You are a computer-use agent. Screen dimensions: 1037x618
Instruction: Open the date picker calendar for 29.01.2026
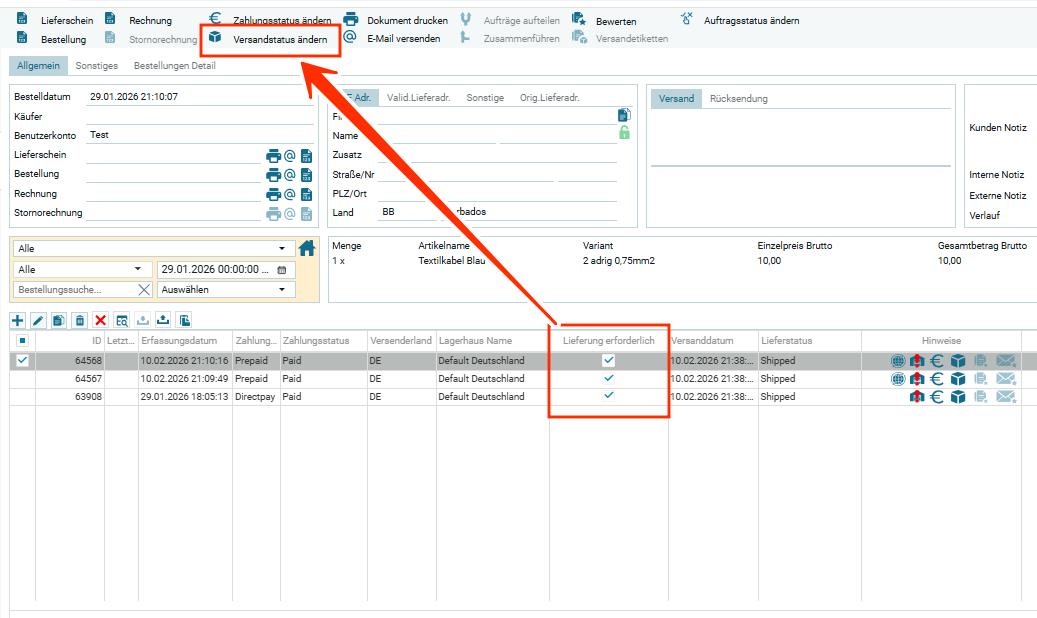pos(281,270)
